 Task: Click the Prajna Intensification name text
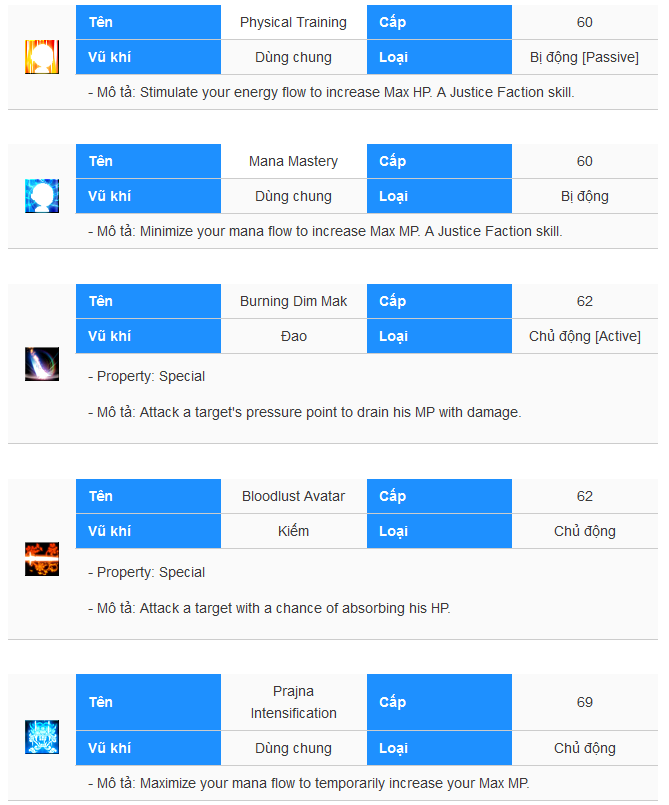(294, 702)
